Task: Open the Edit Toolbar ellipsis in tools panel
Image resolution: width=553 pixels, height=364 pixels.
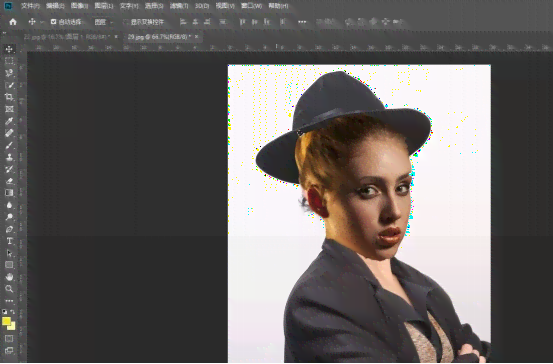Action: (9, 301)
